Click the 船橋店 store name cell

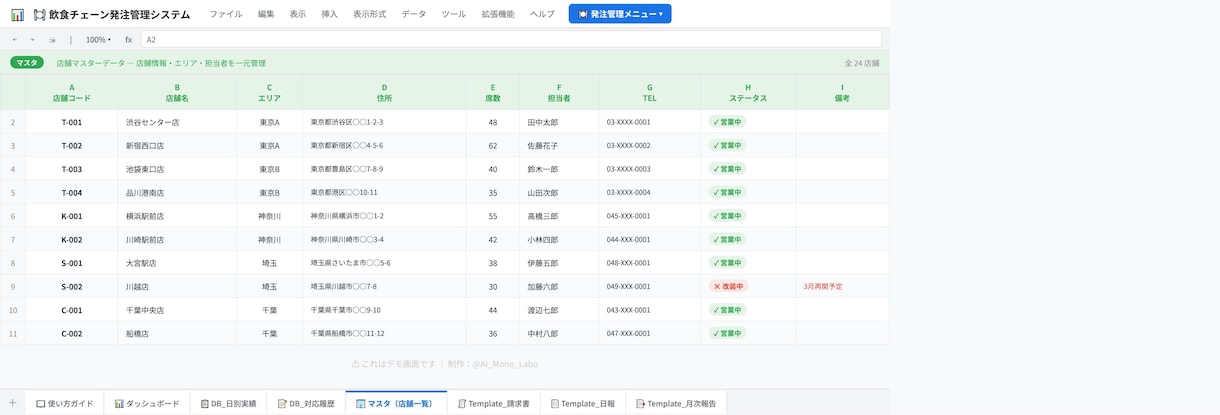(177, 333)
